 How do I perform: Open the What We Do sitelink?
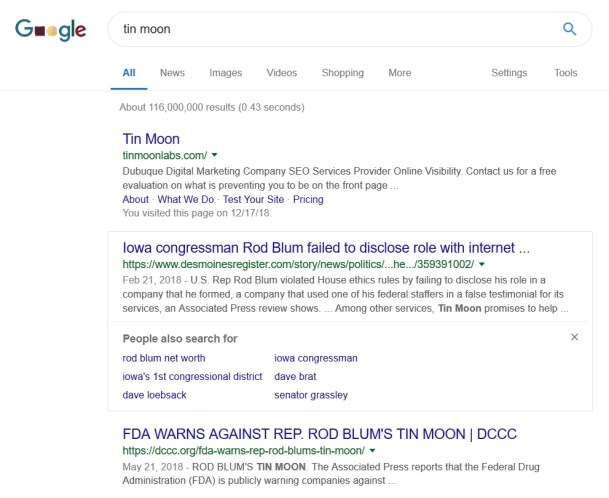coord(186,199)
